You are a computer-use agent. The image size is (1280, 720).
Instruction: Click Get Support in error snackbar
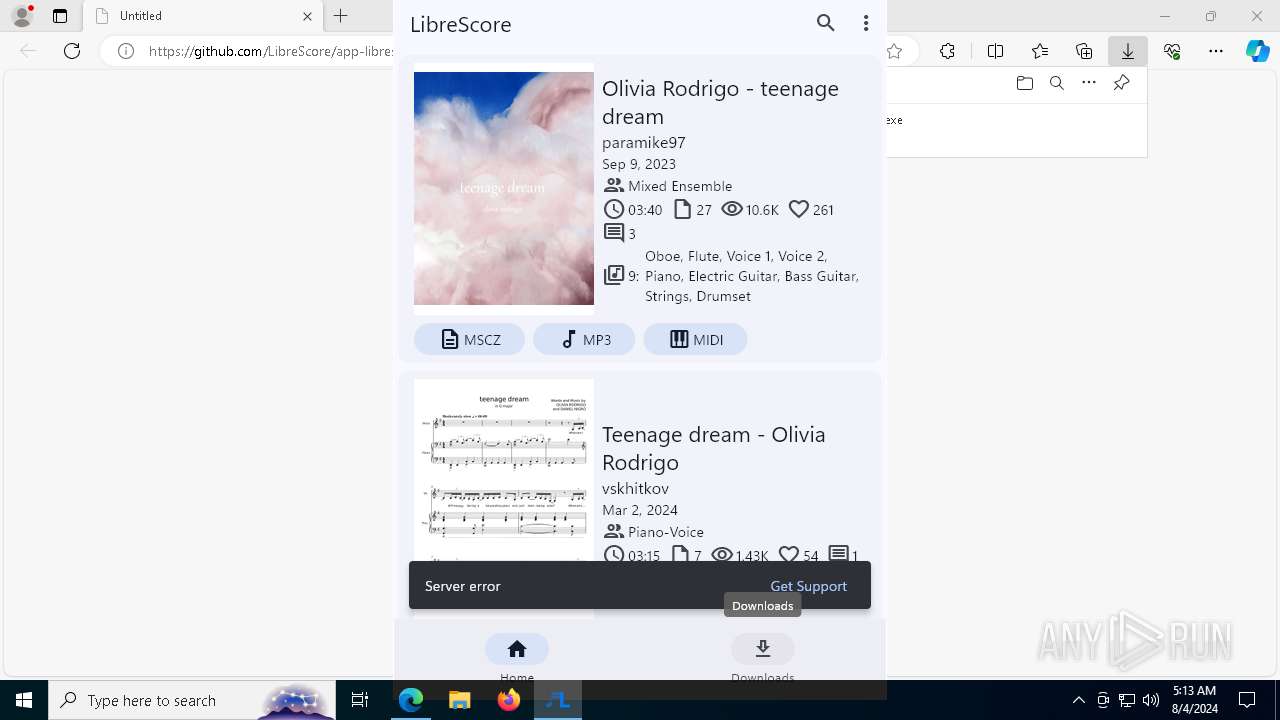coord(808,586)
